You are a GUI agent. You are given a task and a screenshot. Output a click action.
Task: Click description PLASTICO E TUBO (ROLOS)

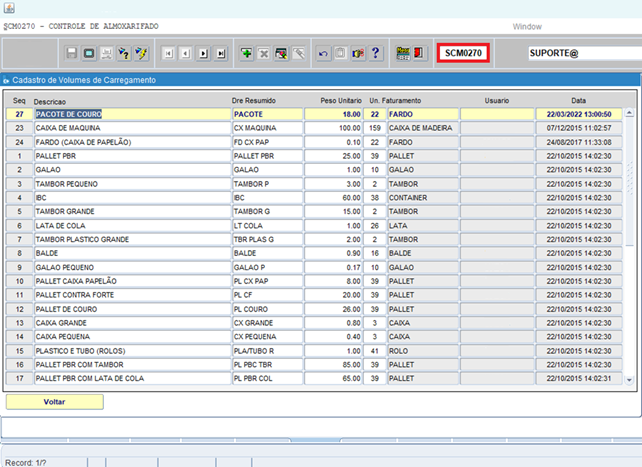[x=133, y=351]
